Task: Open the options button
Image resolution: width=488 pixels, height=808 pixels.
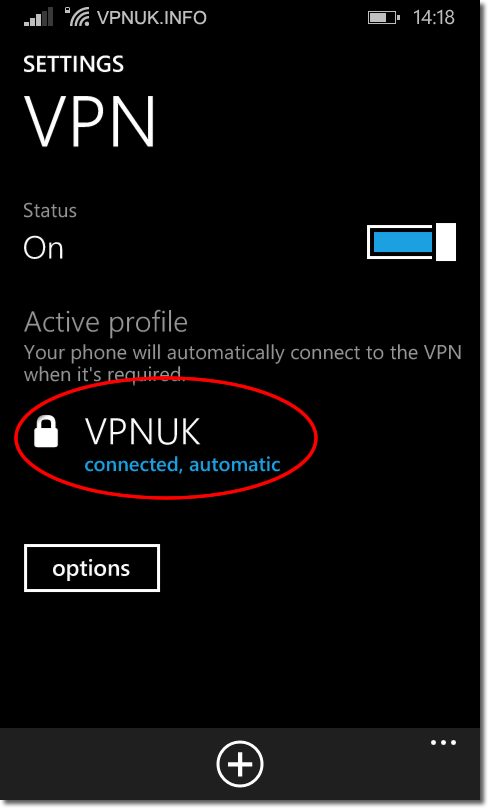Action: click(x=92, y=568)
